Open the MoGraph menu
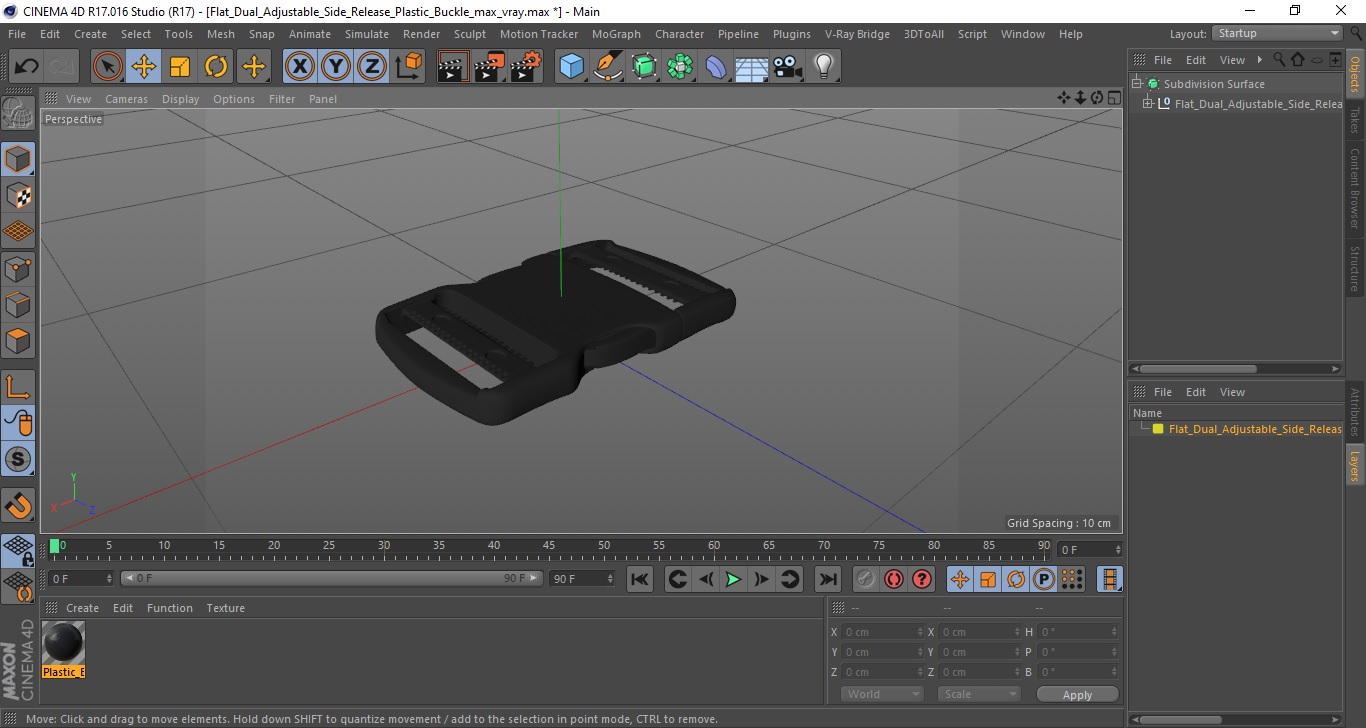1366x728 pixels. point(616,34)
